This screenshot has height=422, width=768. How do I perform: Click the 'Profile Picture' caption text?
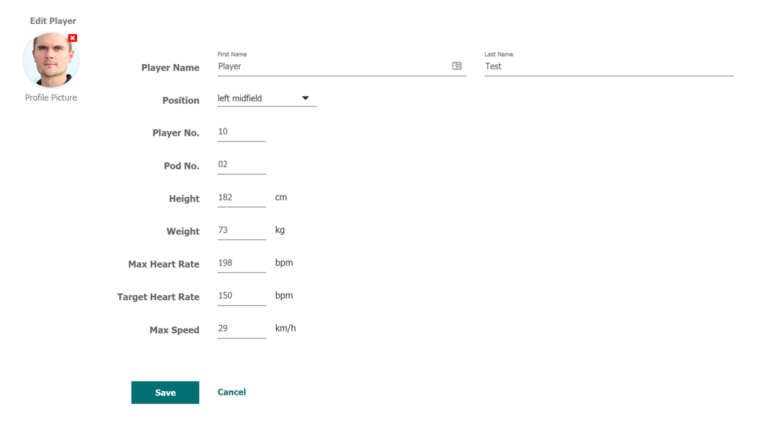pyautogui.click(x=51, y=97)
